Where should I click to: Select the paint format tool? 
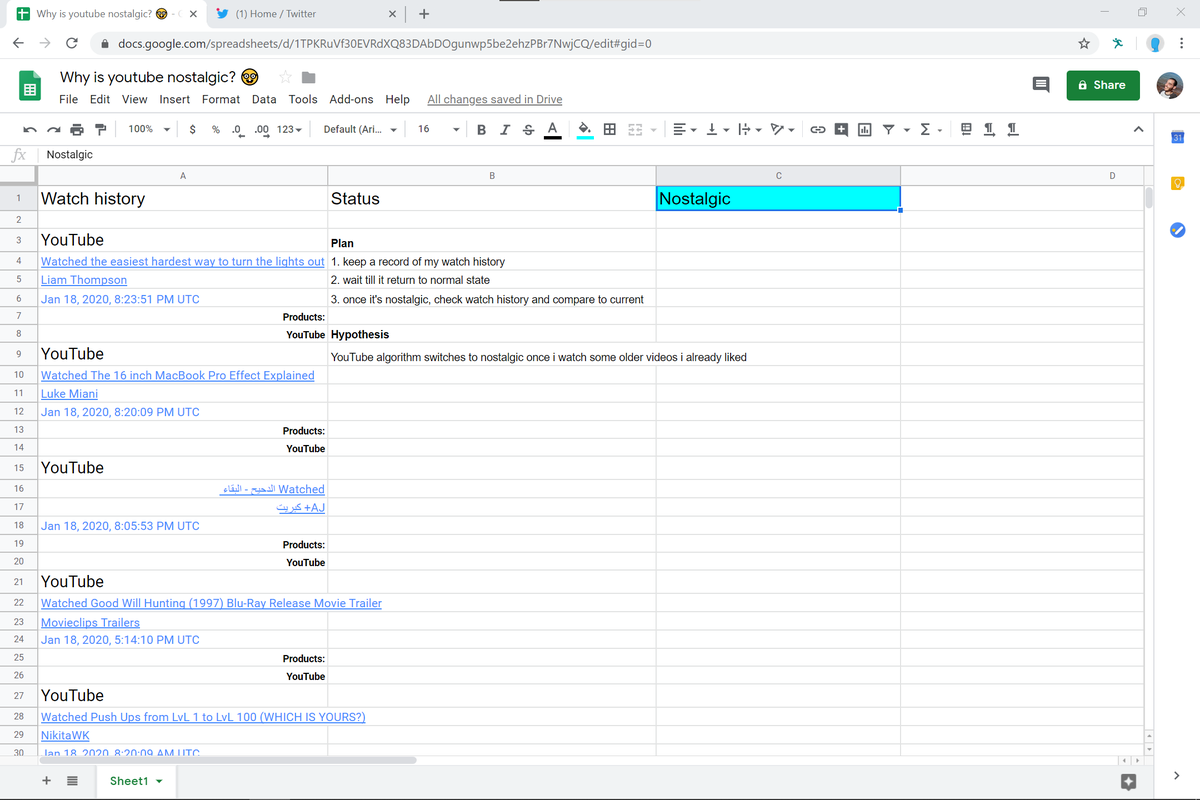pyautogui.click(x=100, y=130)
